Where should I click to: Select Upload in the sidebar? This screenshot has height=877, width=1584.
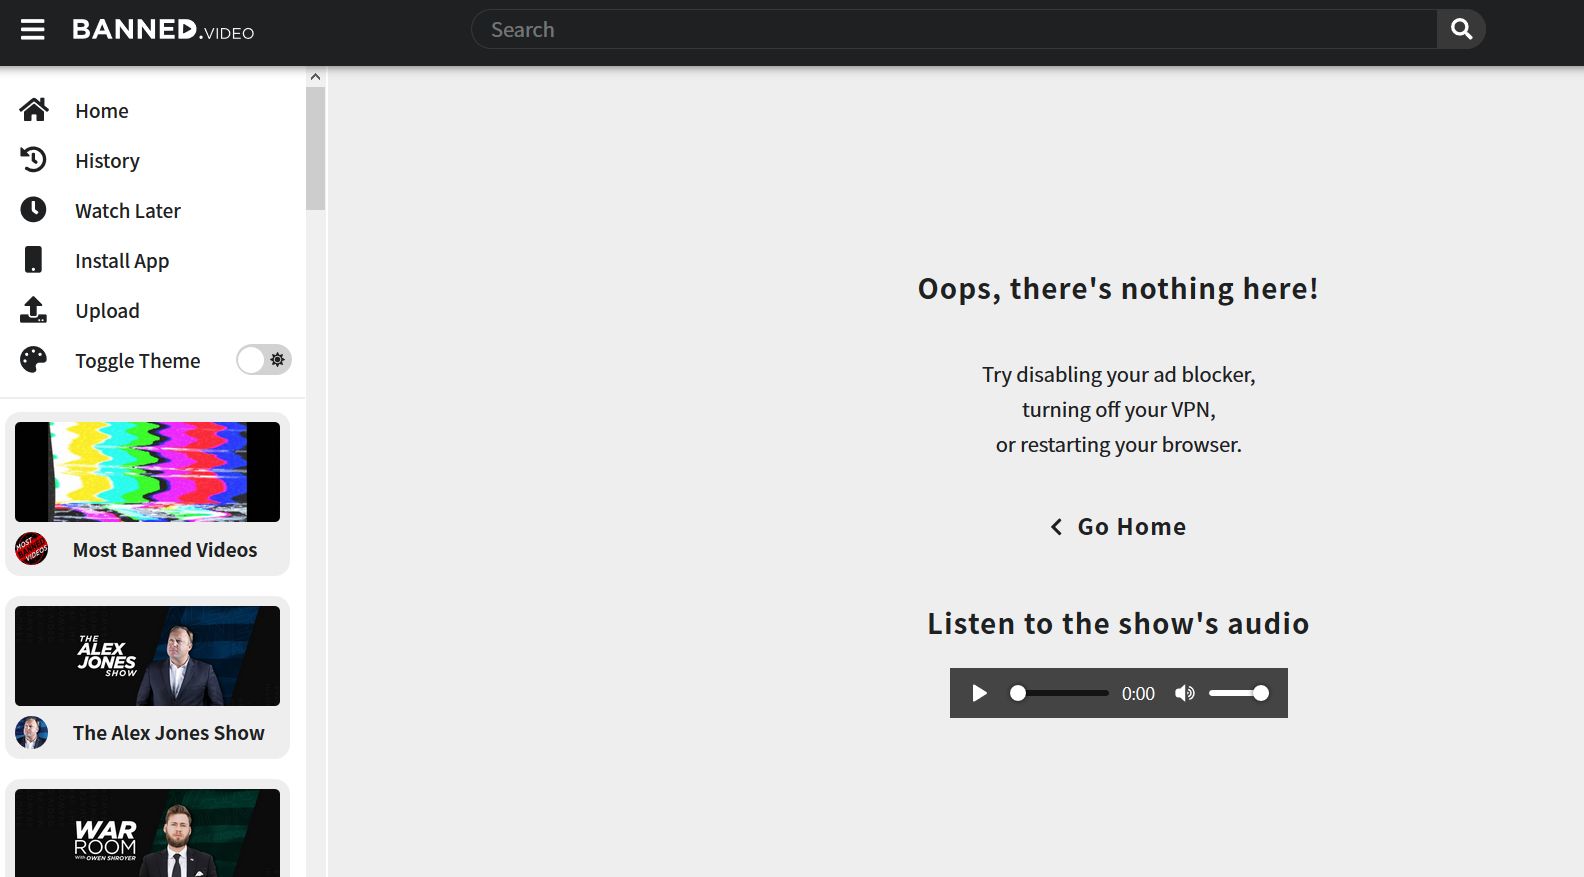[x=107, y=311]
